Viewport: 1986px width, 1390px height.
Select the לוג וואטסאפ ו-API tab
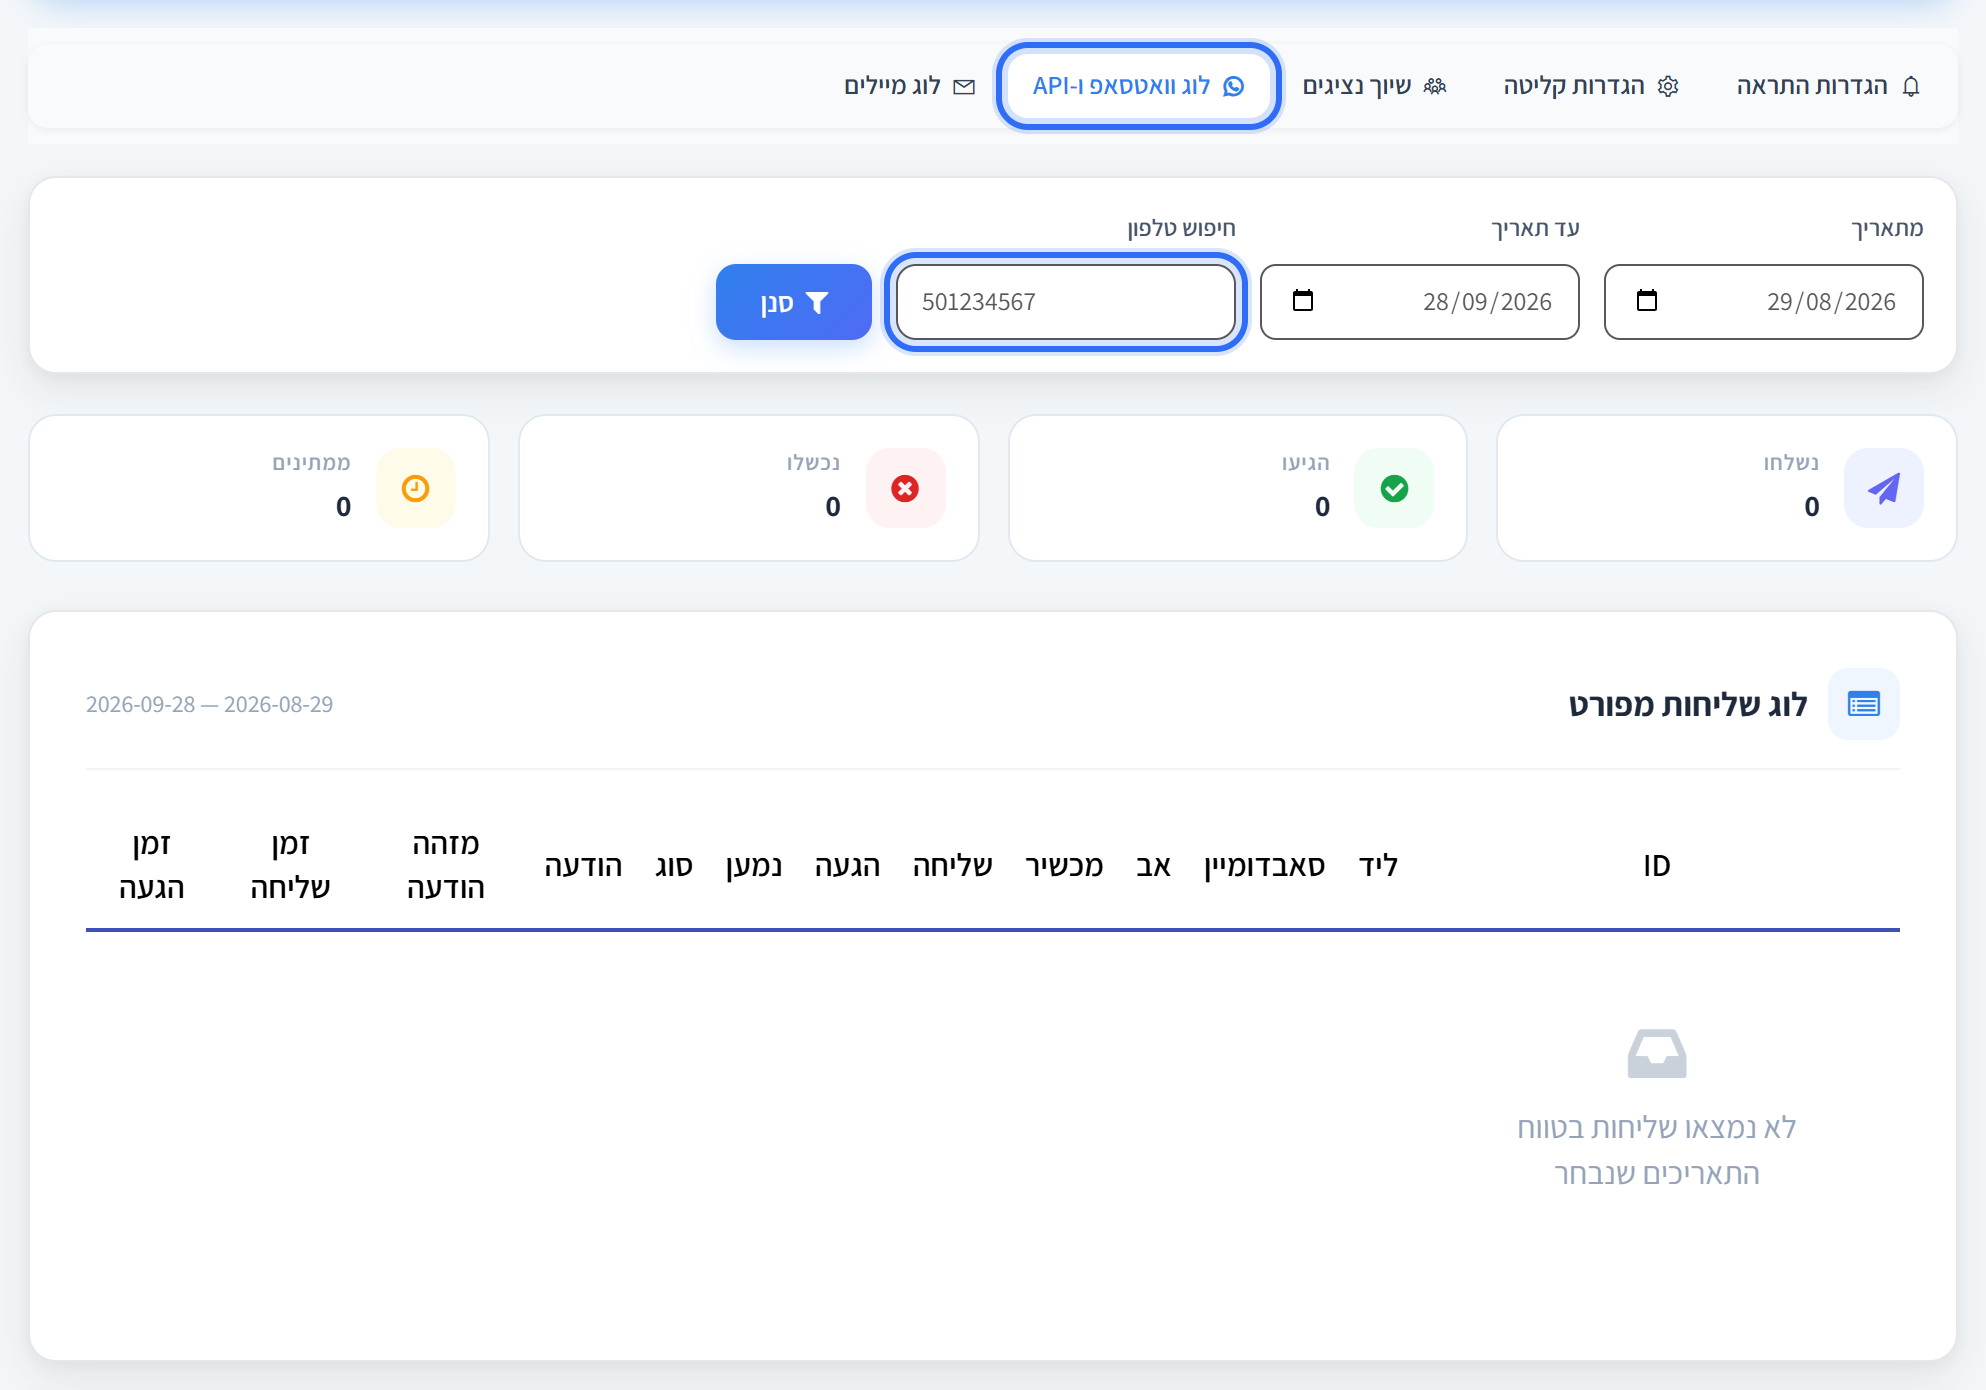coord(1139,86)
